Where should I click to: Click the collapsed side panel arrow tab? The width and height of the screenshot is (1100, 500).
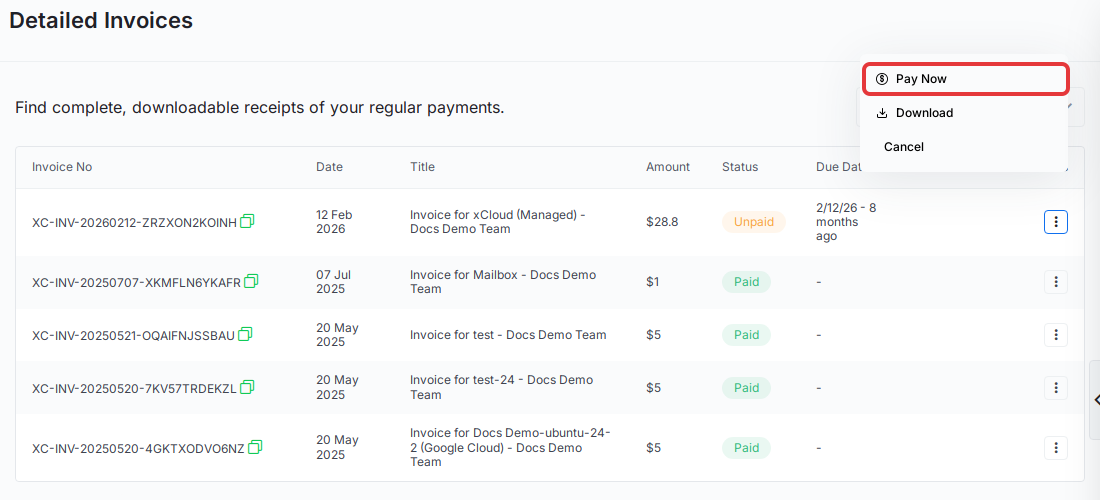coord(1095,400)
